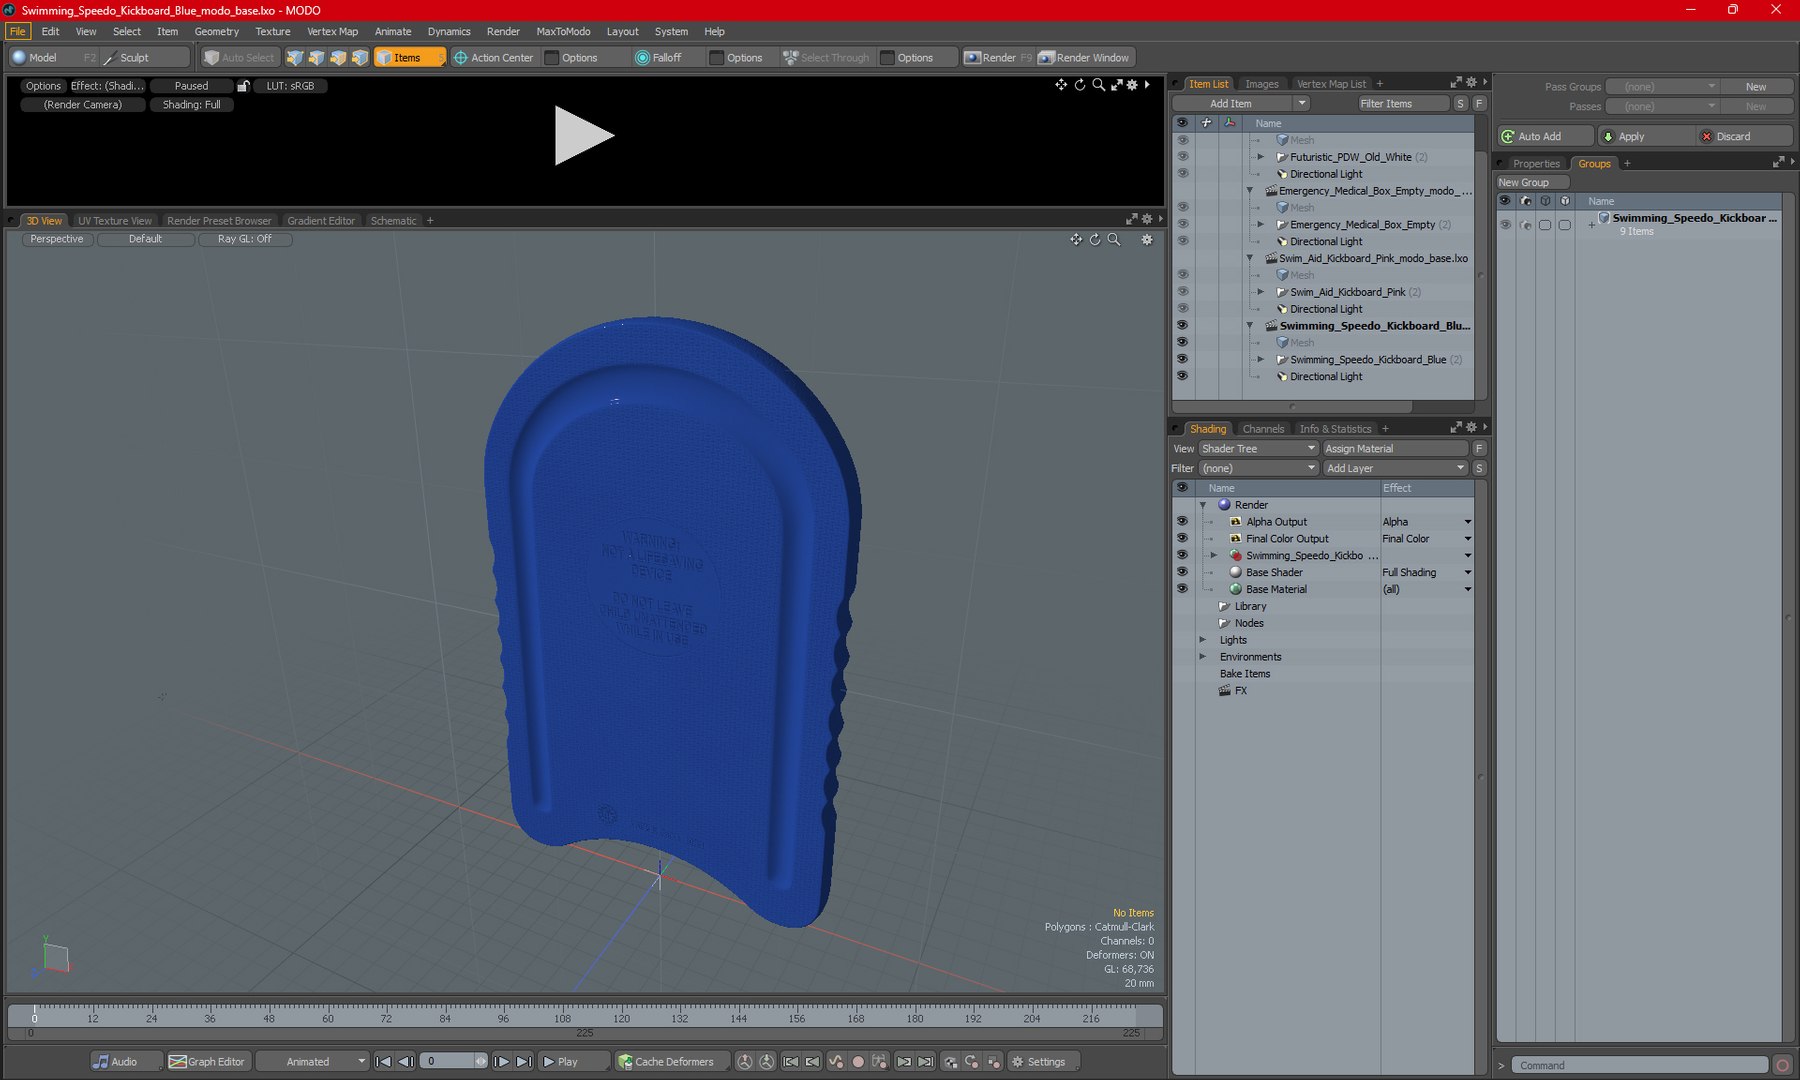Toggle visibility of Futuristic_PDW_Old_White item

tap(1182, 157)
